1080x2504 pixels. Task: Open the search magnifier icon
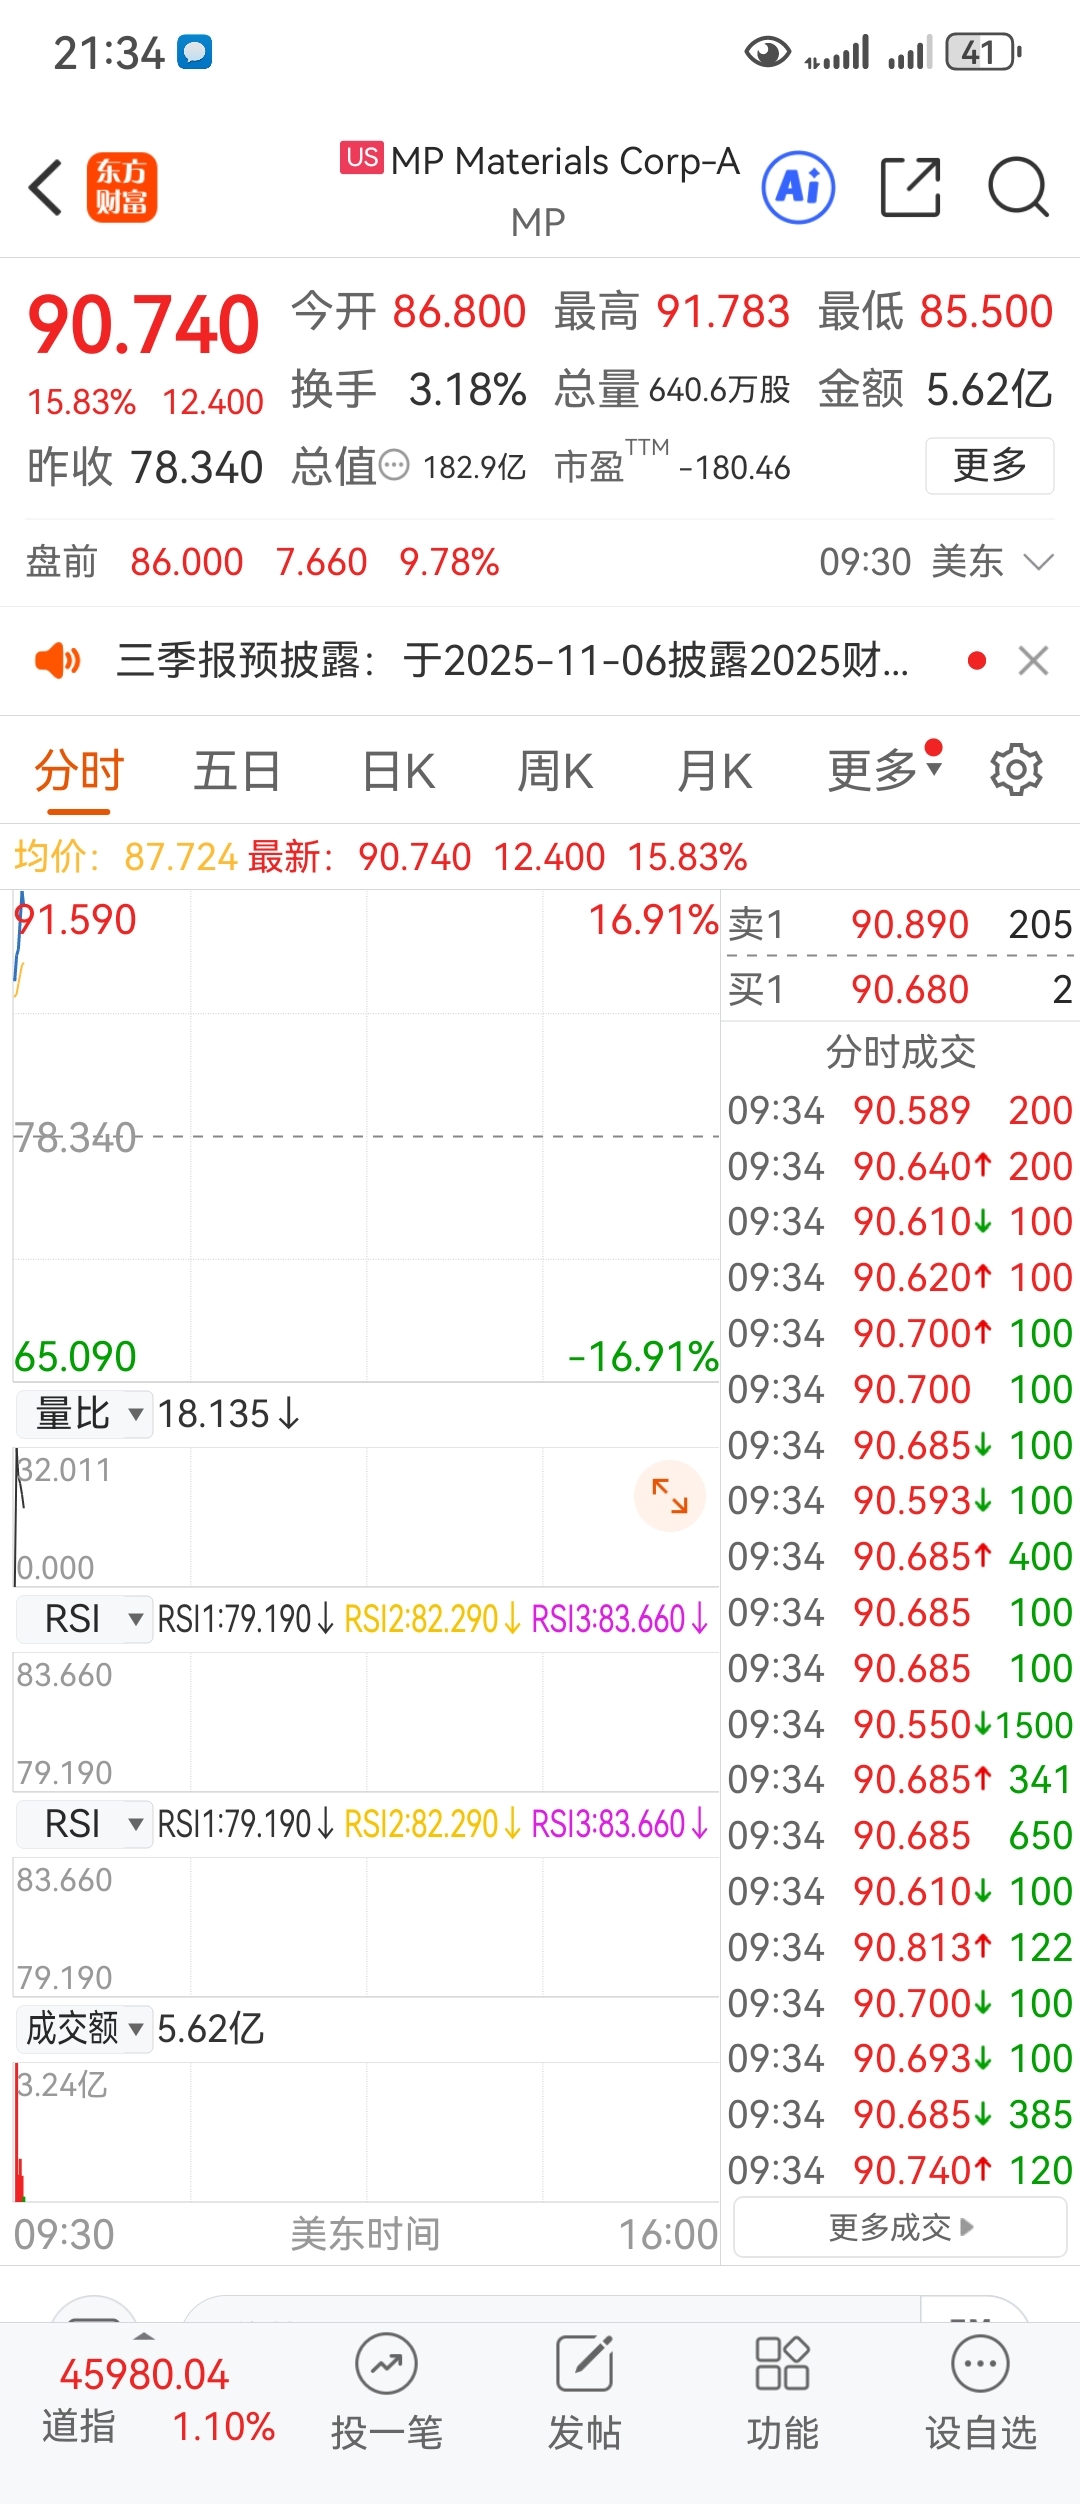1018,187
